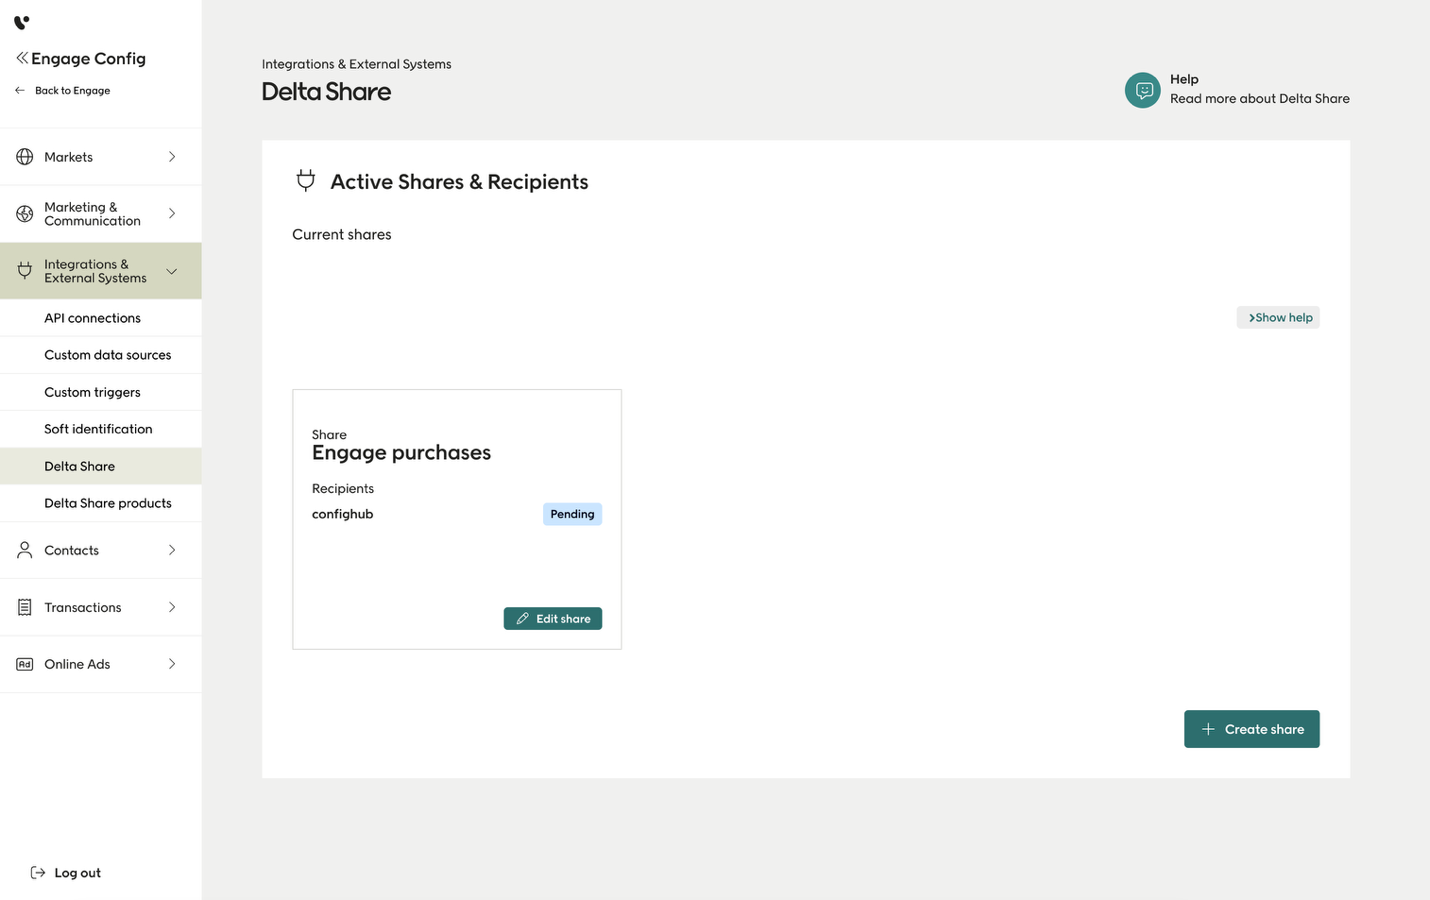Expand the Markets section chevron
The image size is (1430, 900).
(172, 157)
